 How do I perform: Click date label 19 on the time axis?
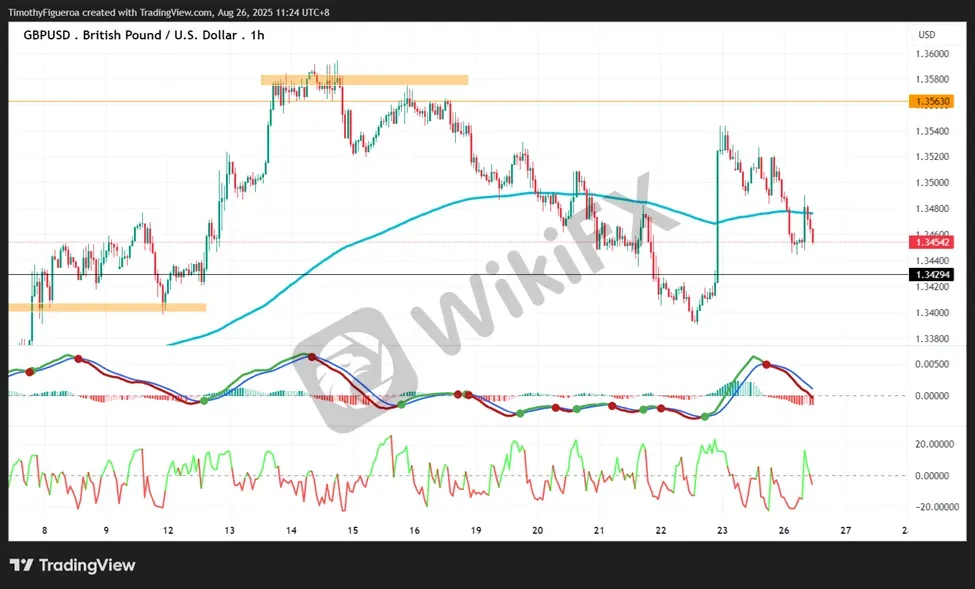(x=476, y=531)
